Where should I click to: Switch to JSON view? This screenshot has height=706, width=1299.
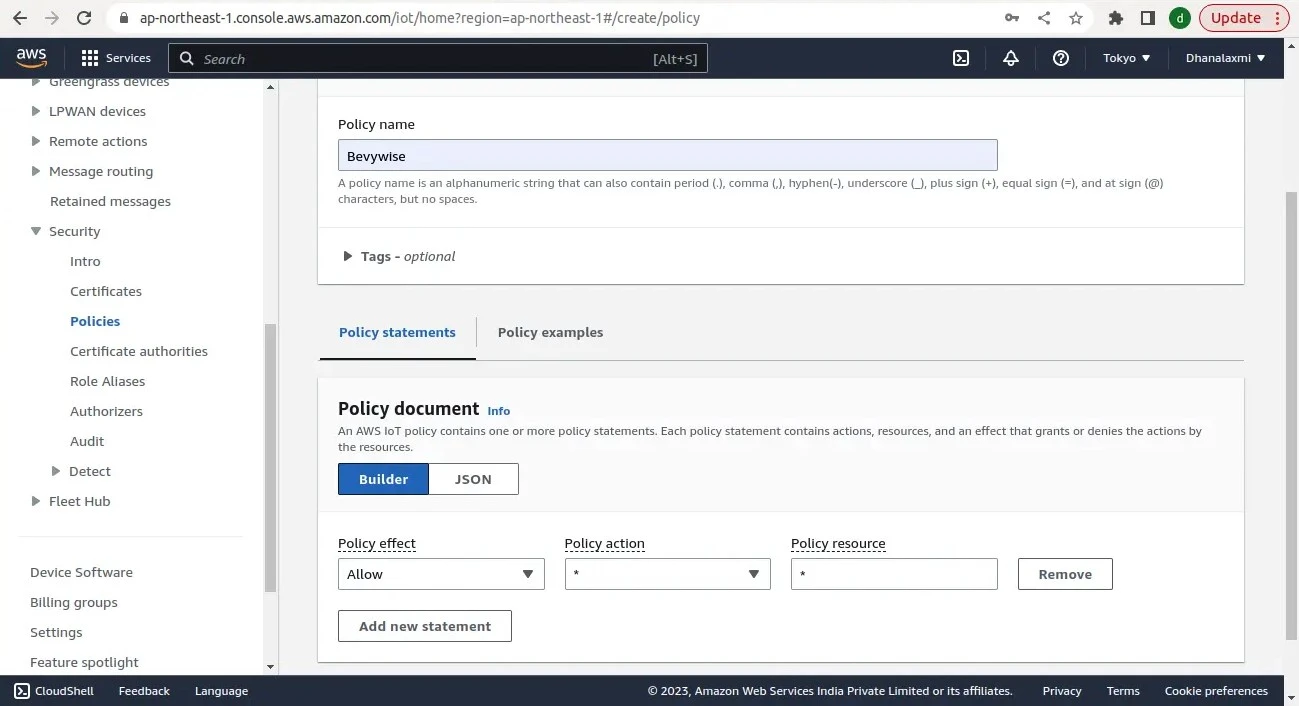[473, 479]
